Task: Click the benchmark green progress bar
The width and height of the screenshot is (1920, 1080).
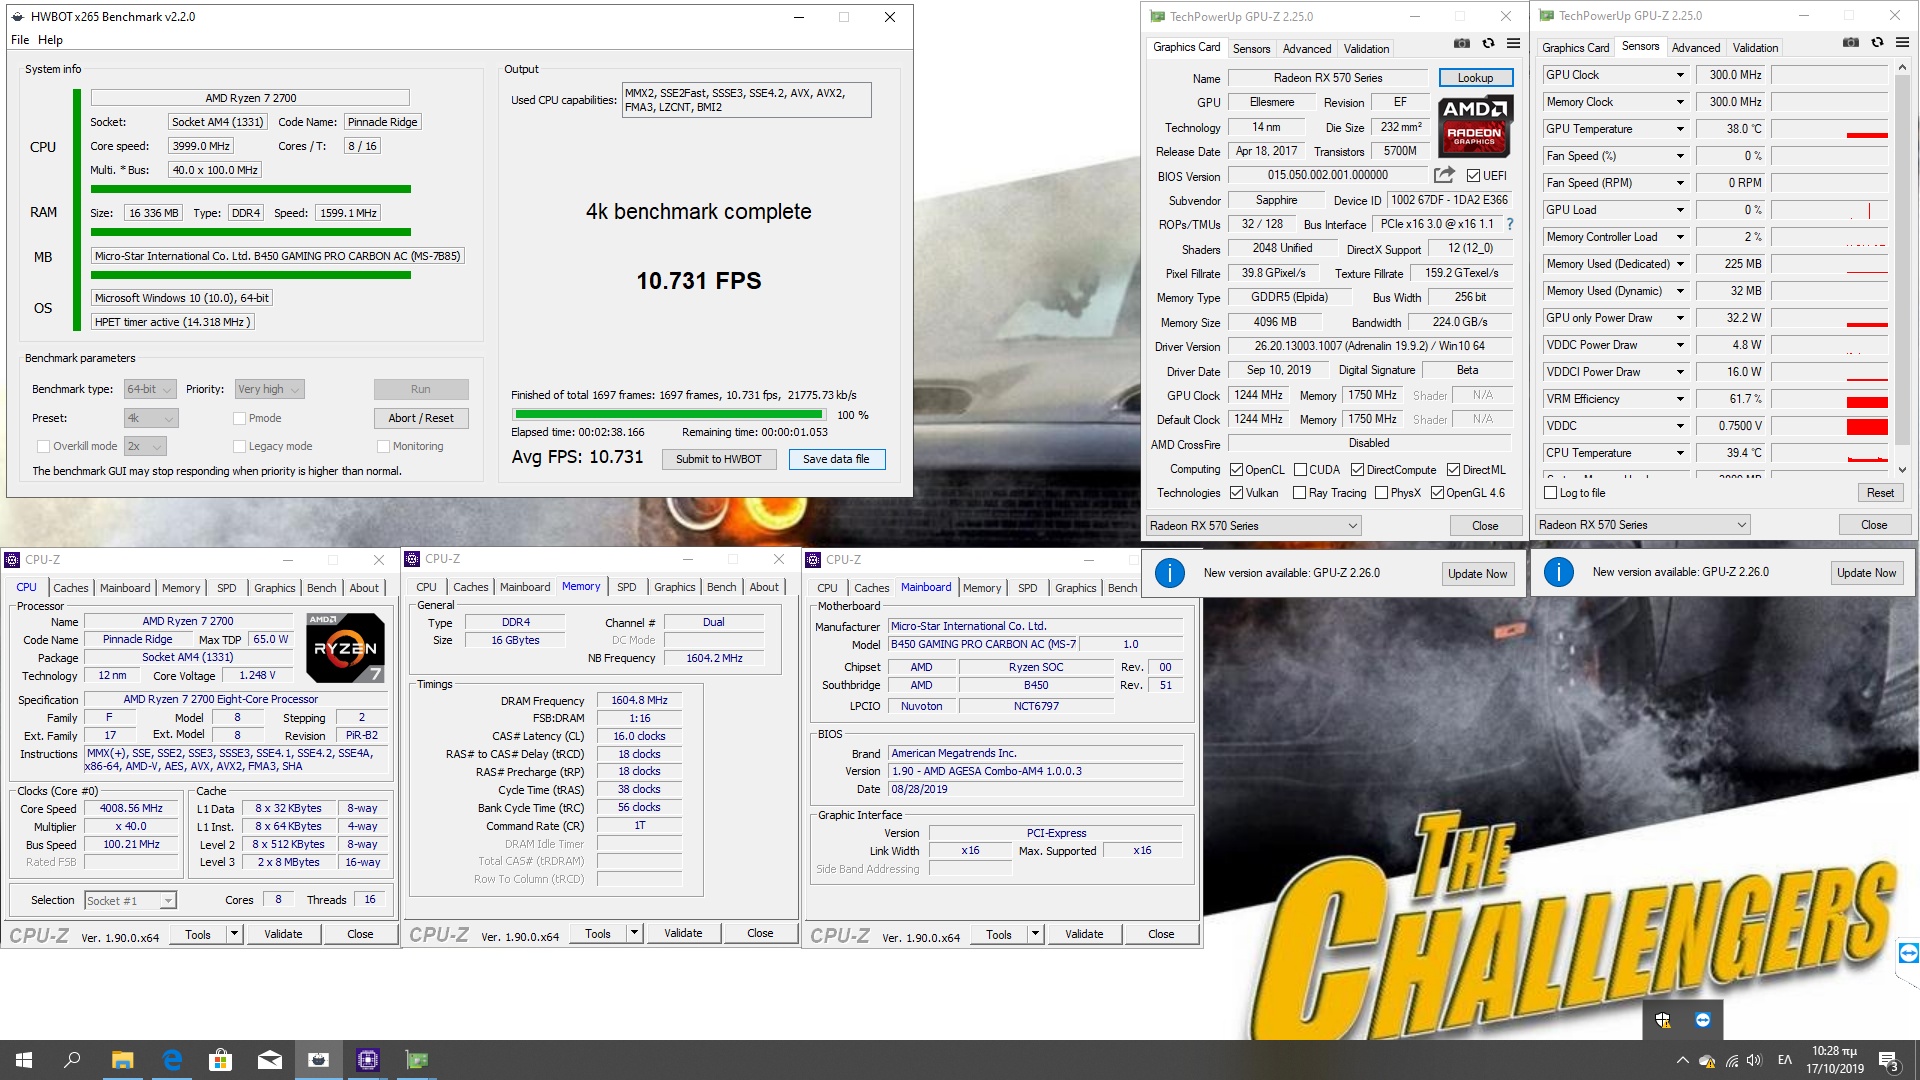Action: 668,415
